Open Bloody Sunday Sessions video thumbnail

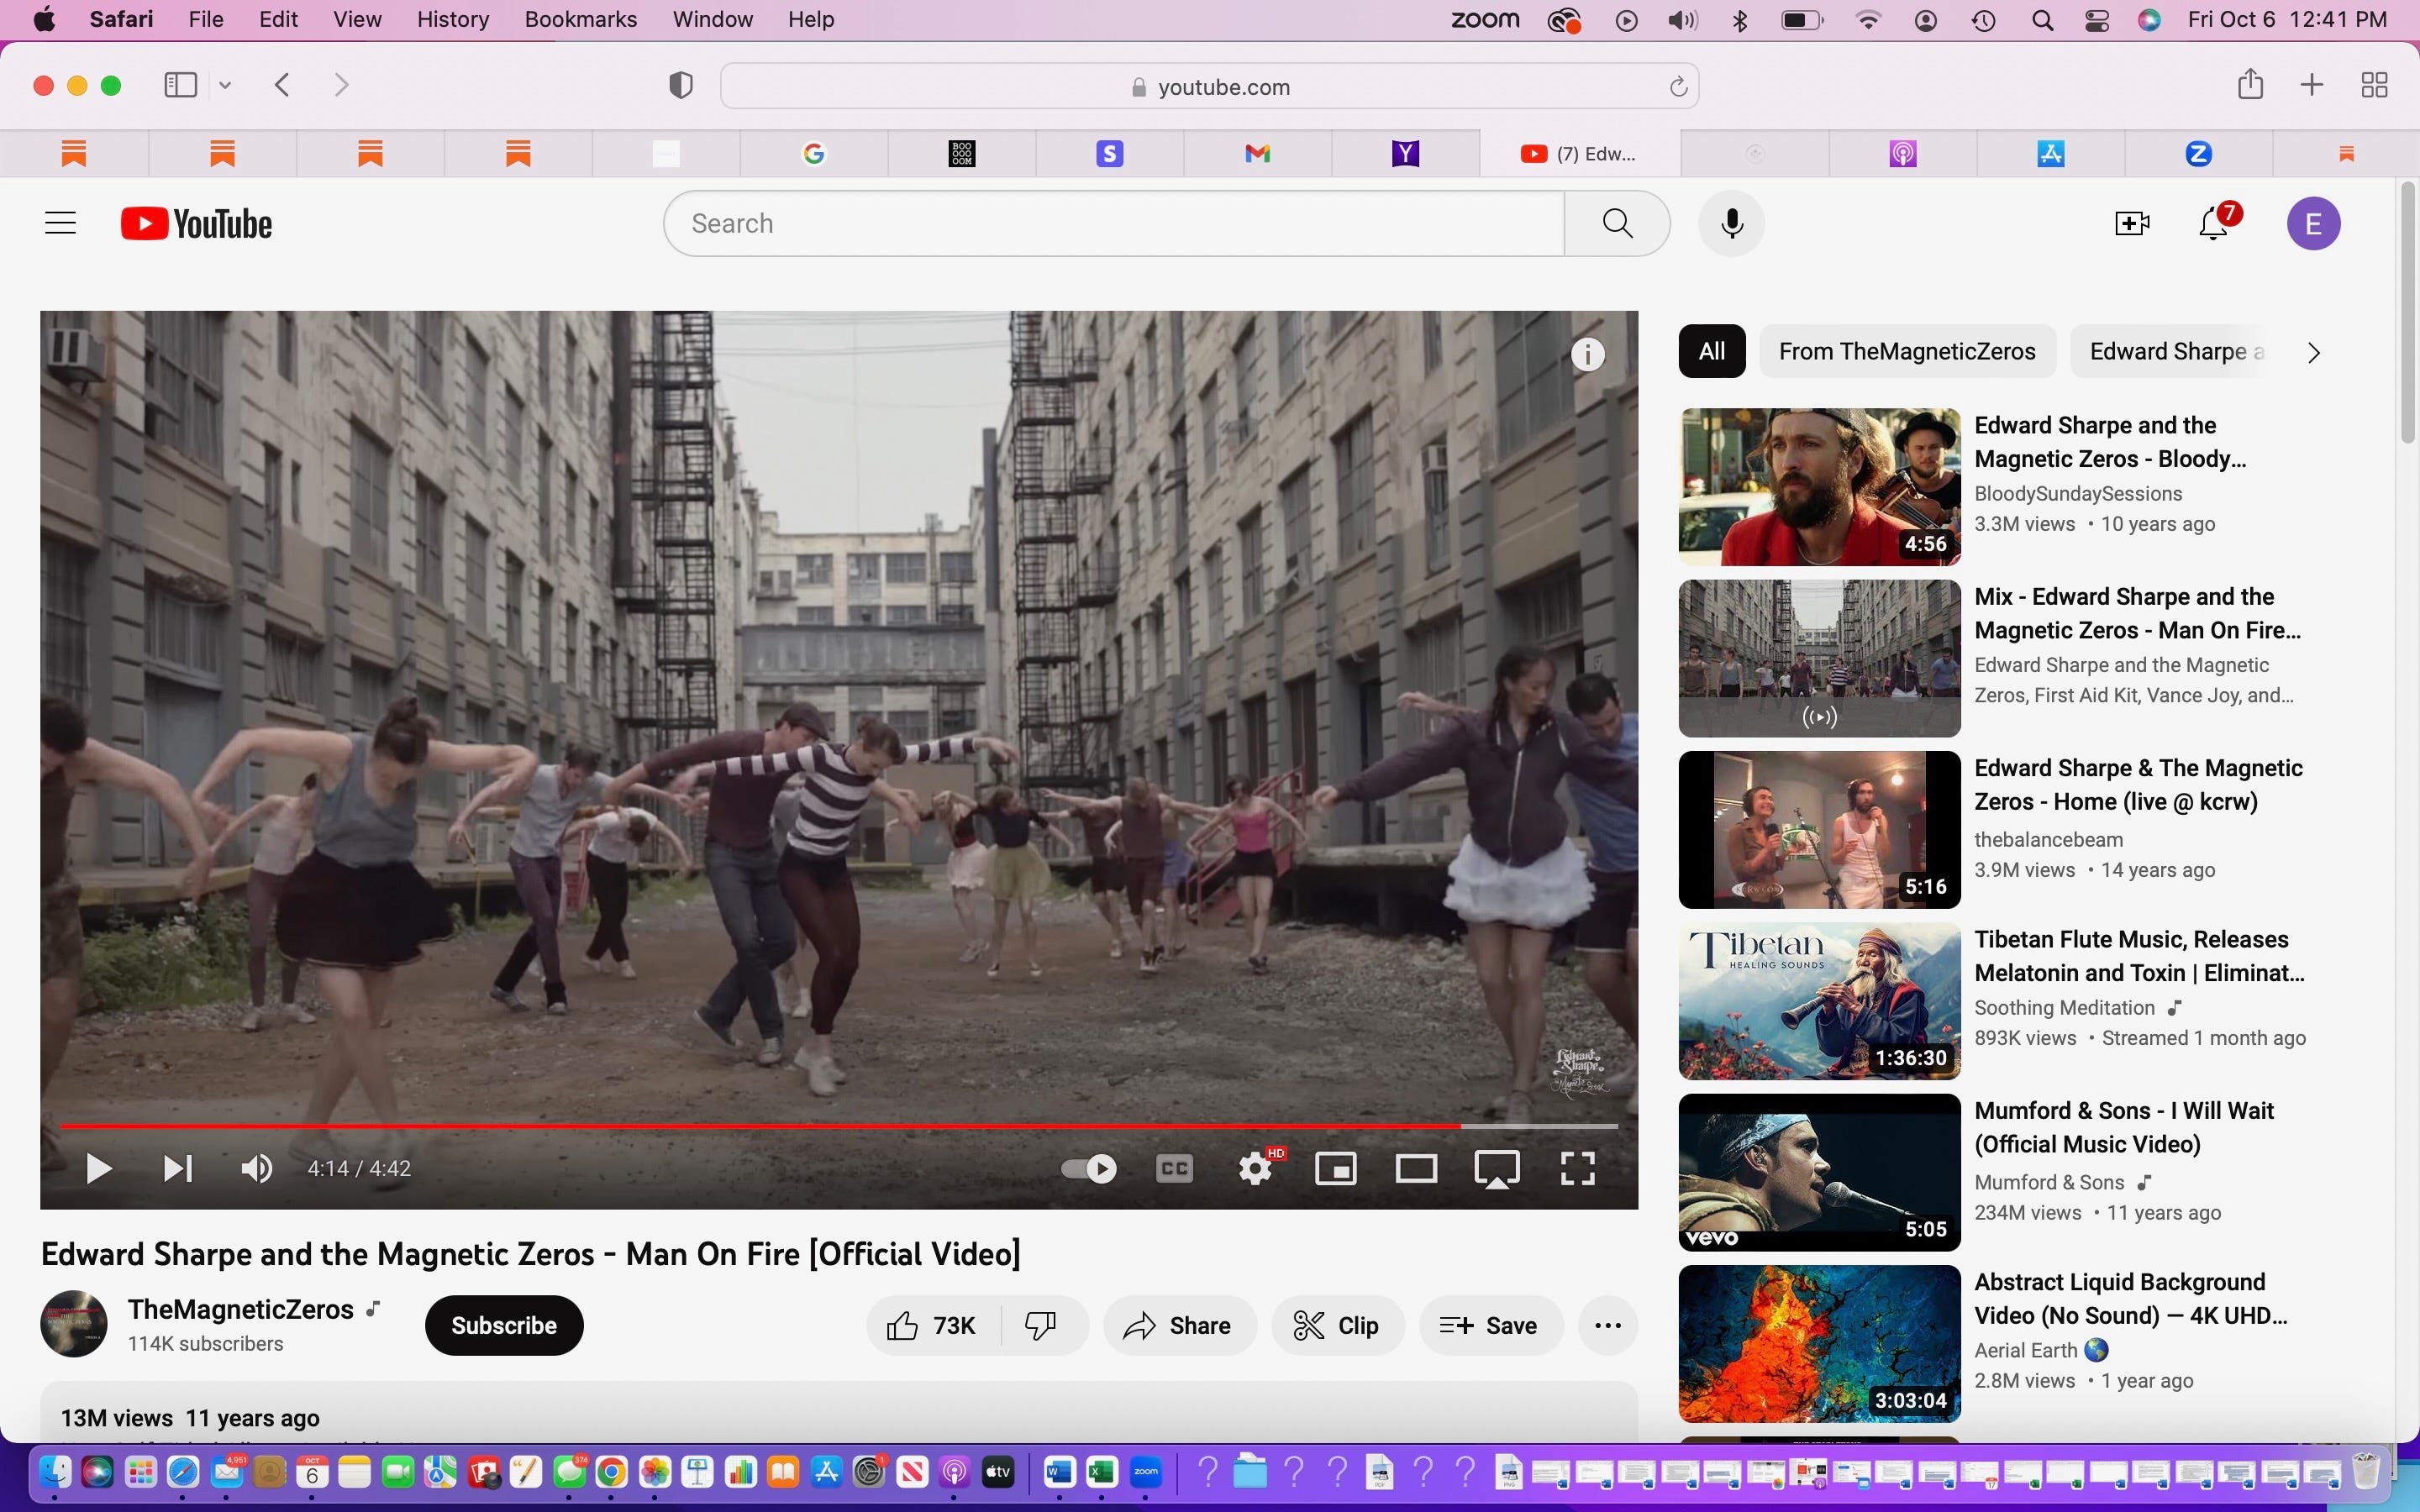point(1819,487)
